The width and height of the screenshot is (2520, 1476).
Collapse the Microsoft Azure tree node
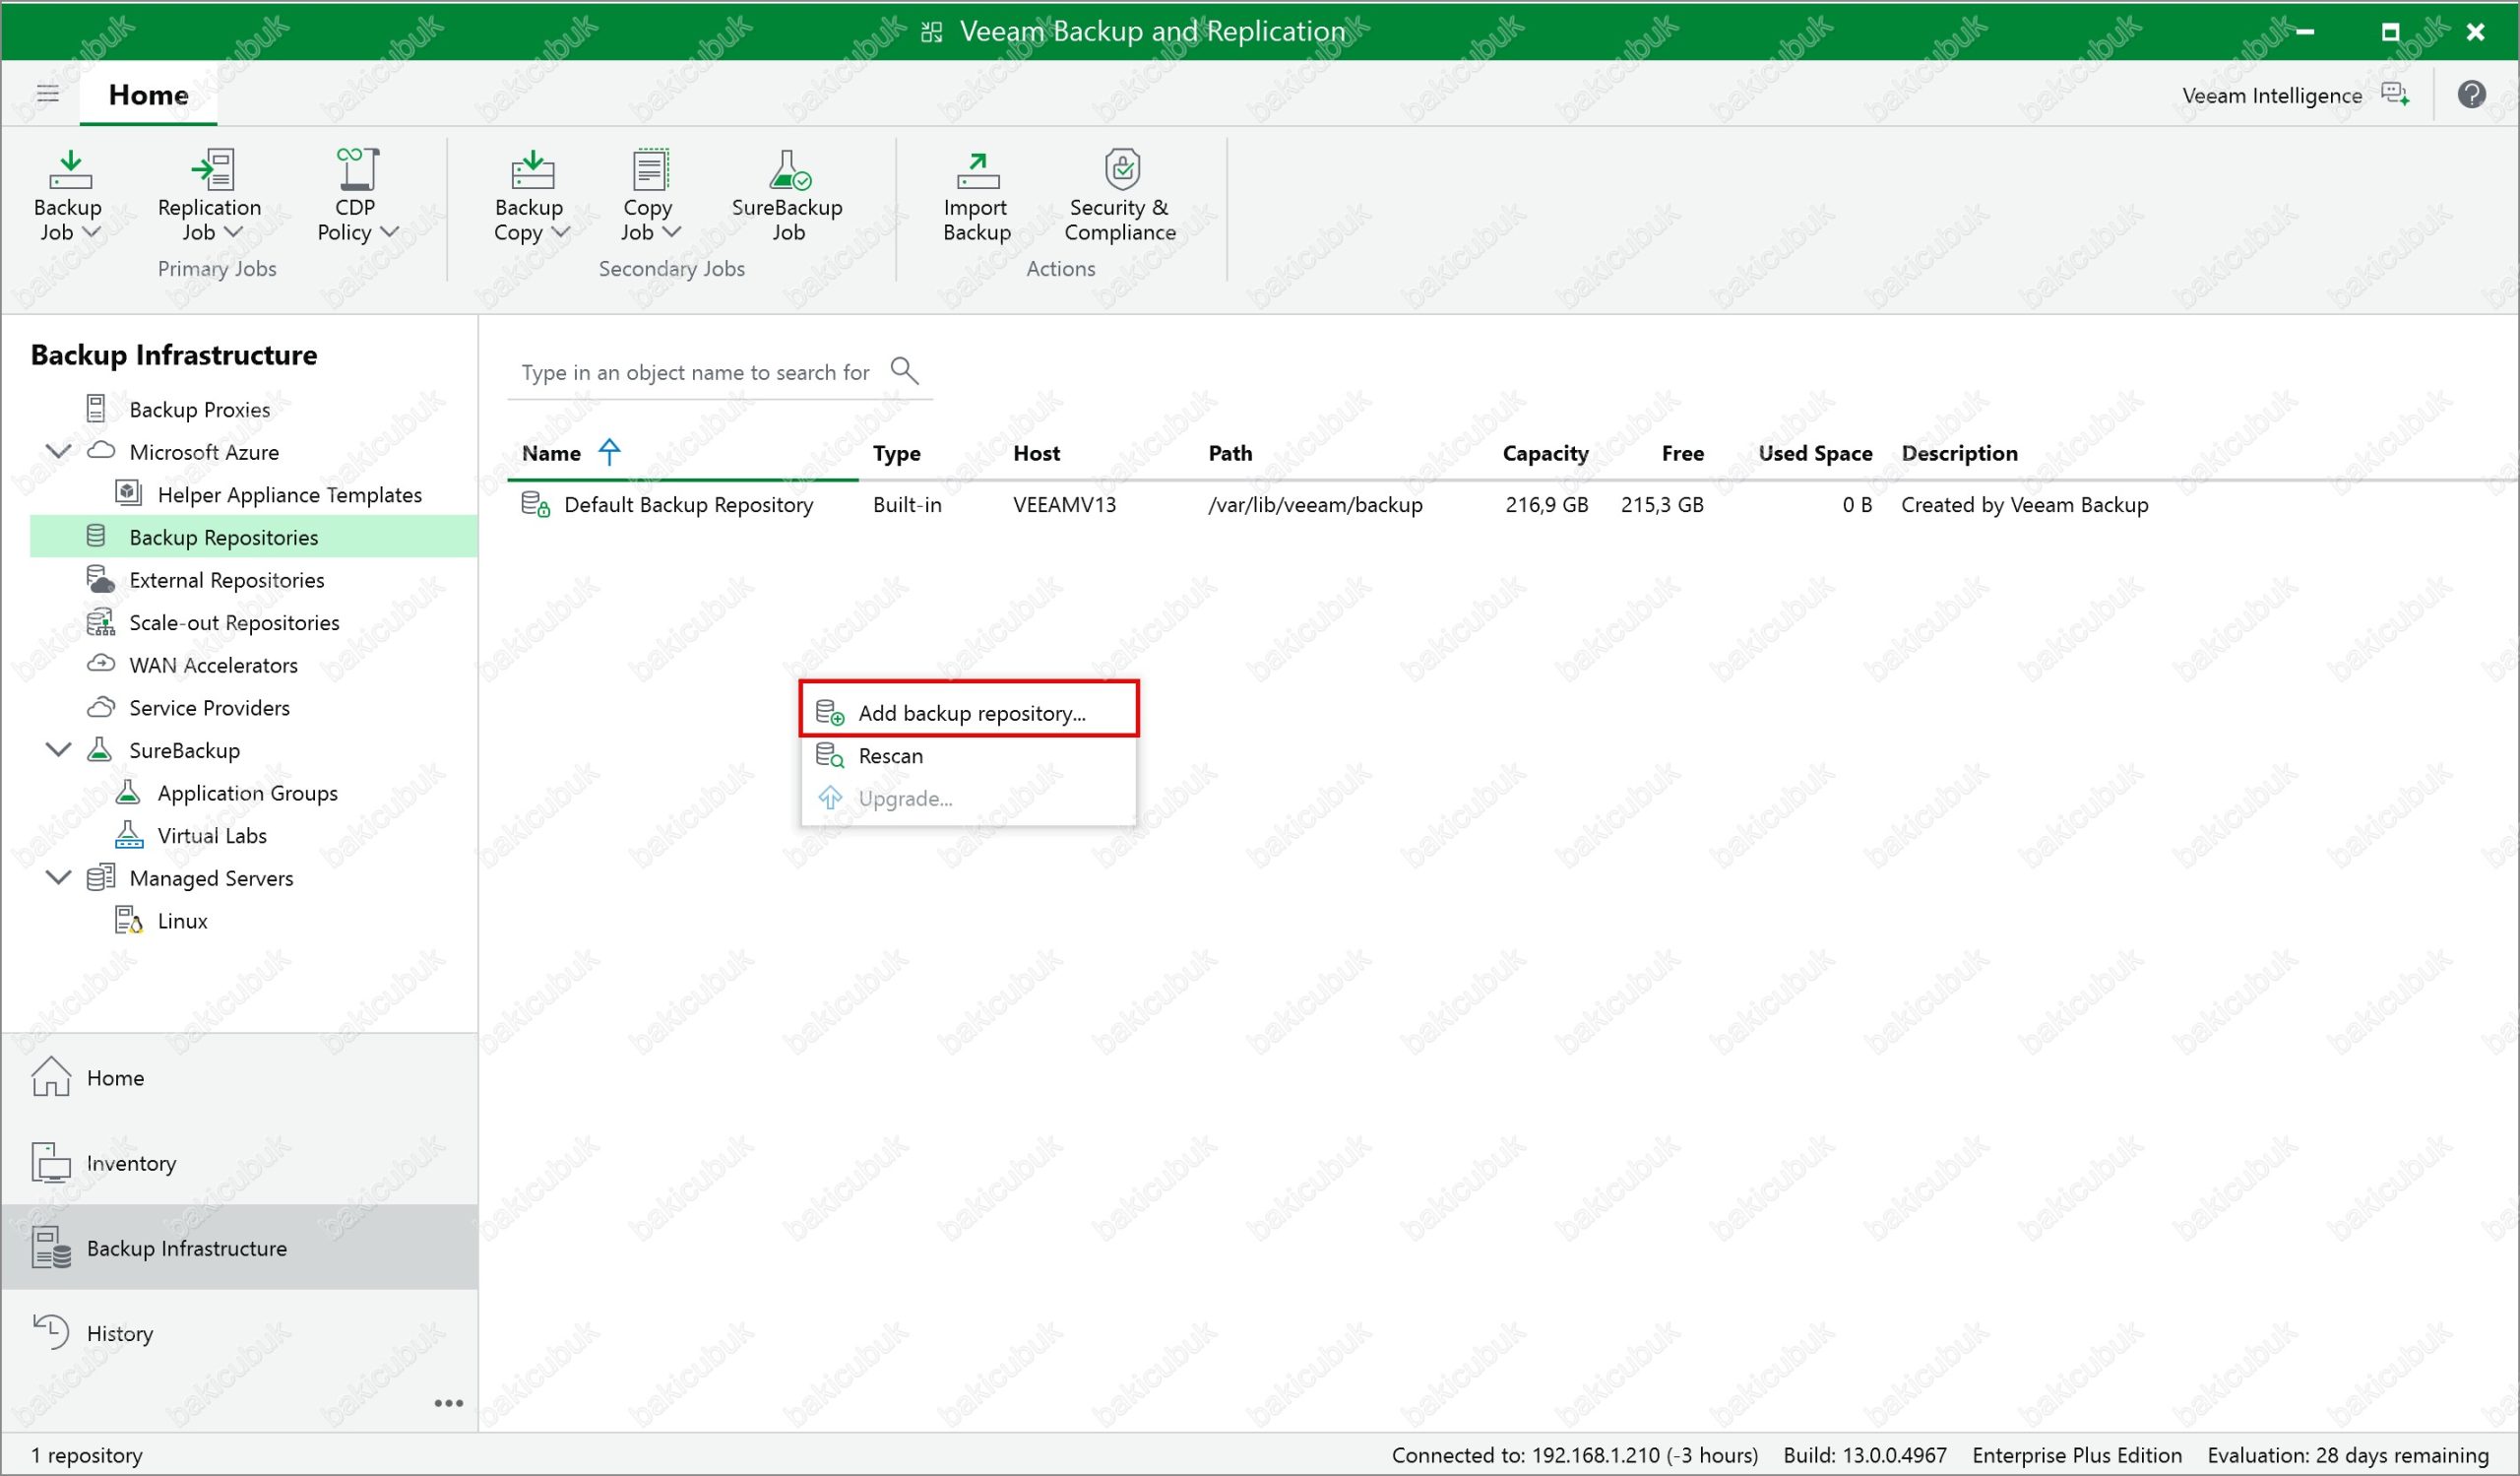pyautogui.click(x=59, y=451)
